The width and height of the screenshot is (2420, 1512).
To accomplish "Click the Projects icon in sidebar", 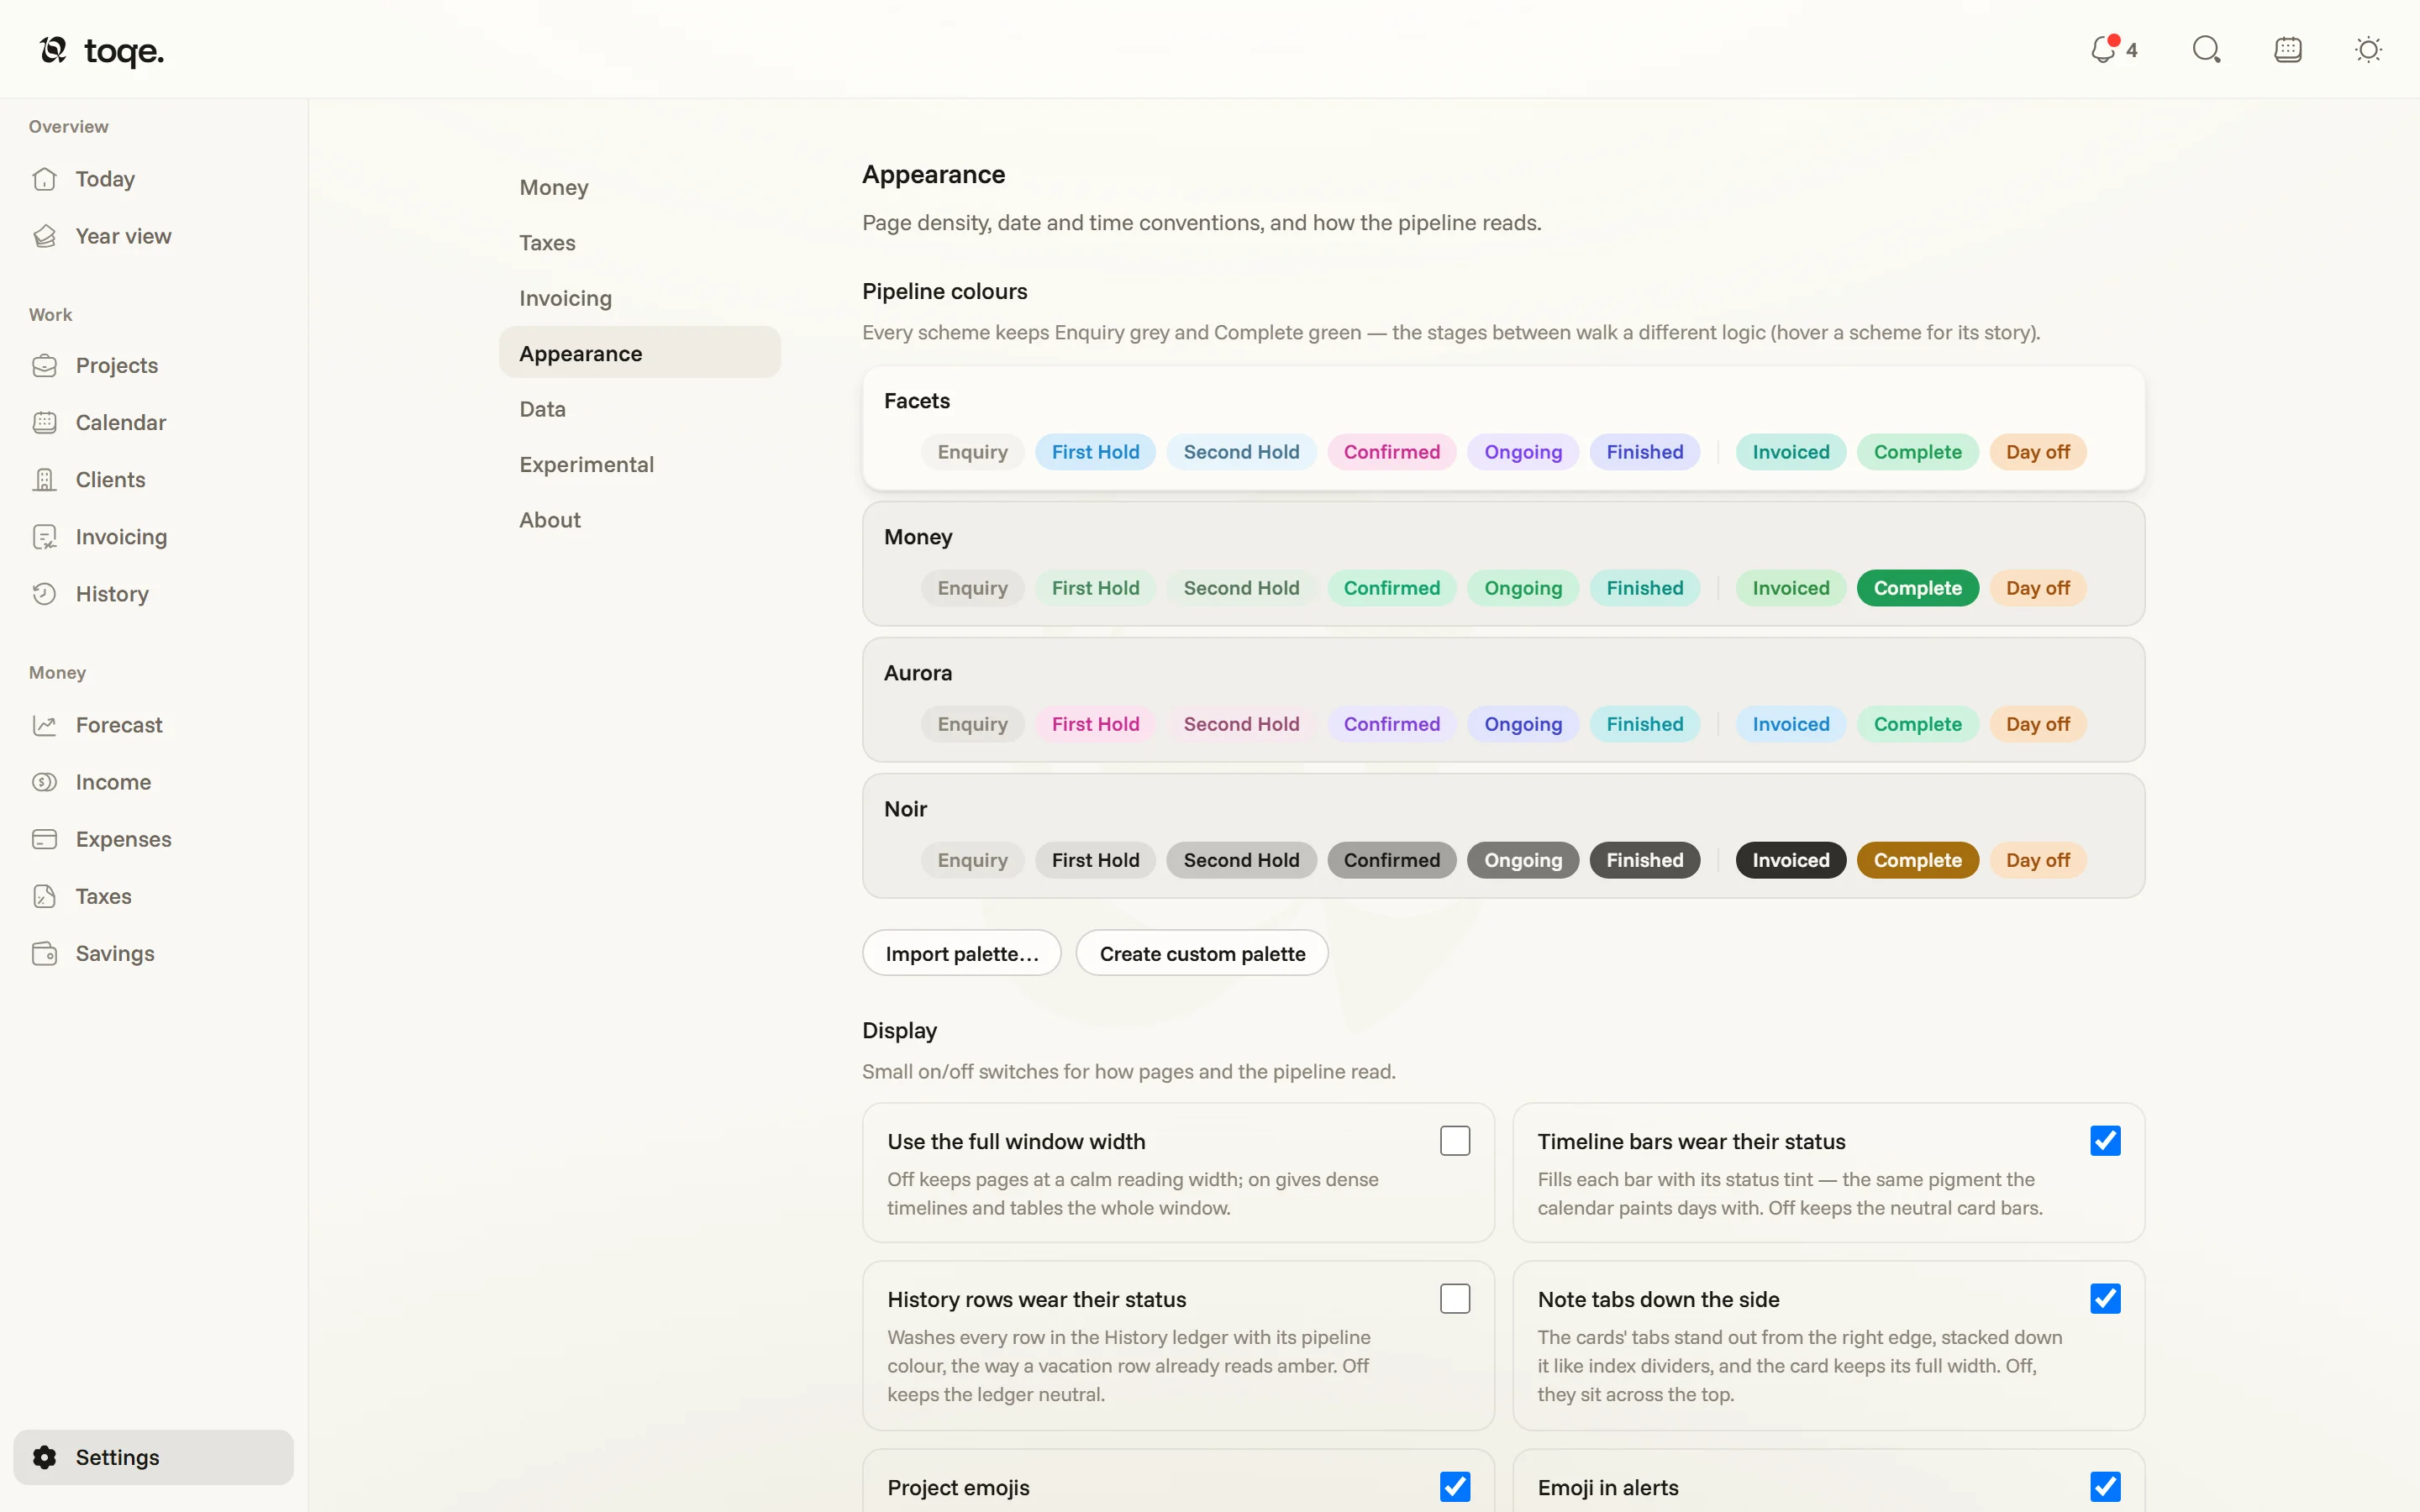I will [x=44, y=365].
